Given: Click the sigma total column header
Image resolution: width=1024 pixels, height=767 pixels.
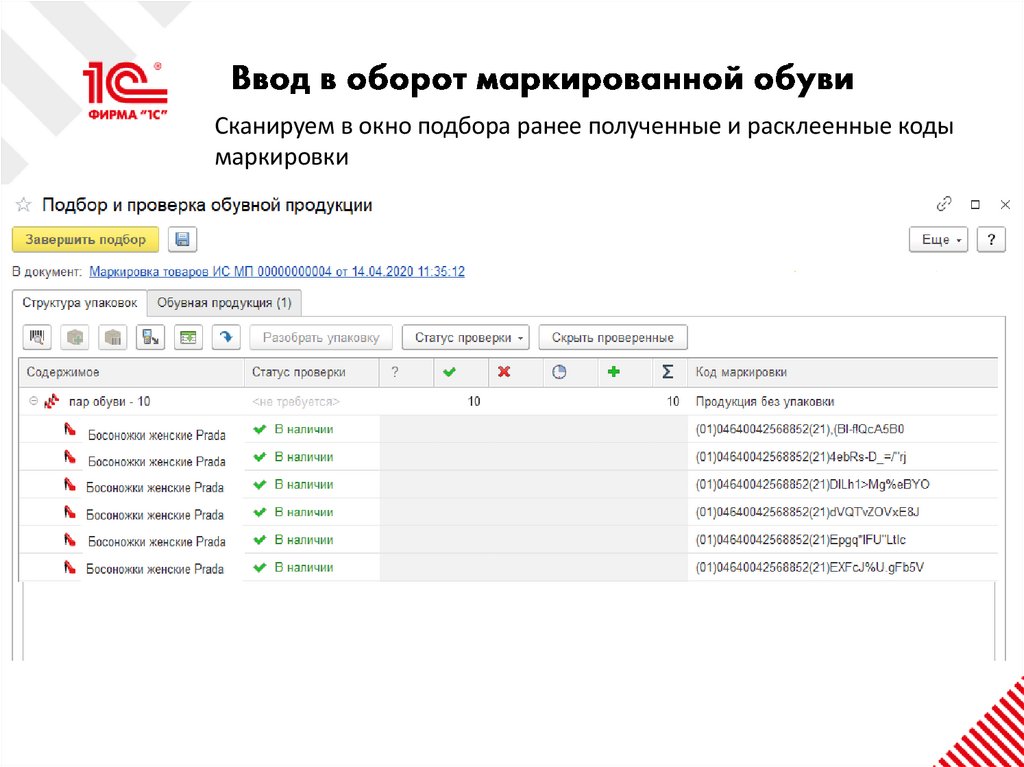Looking at the screenshot, I should click(x=667, y=372).
